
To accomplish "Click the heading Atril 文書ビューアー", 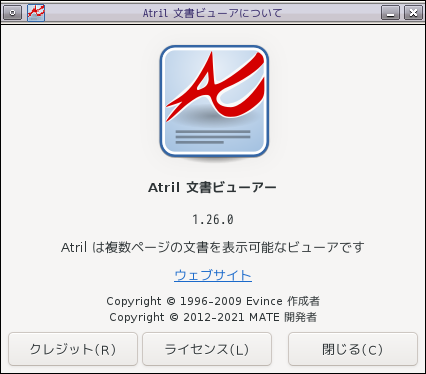I will (212, 187).
